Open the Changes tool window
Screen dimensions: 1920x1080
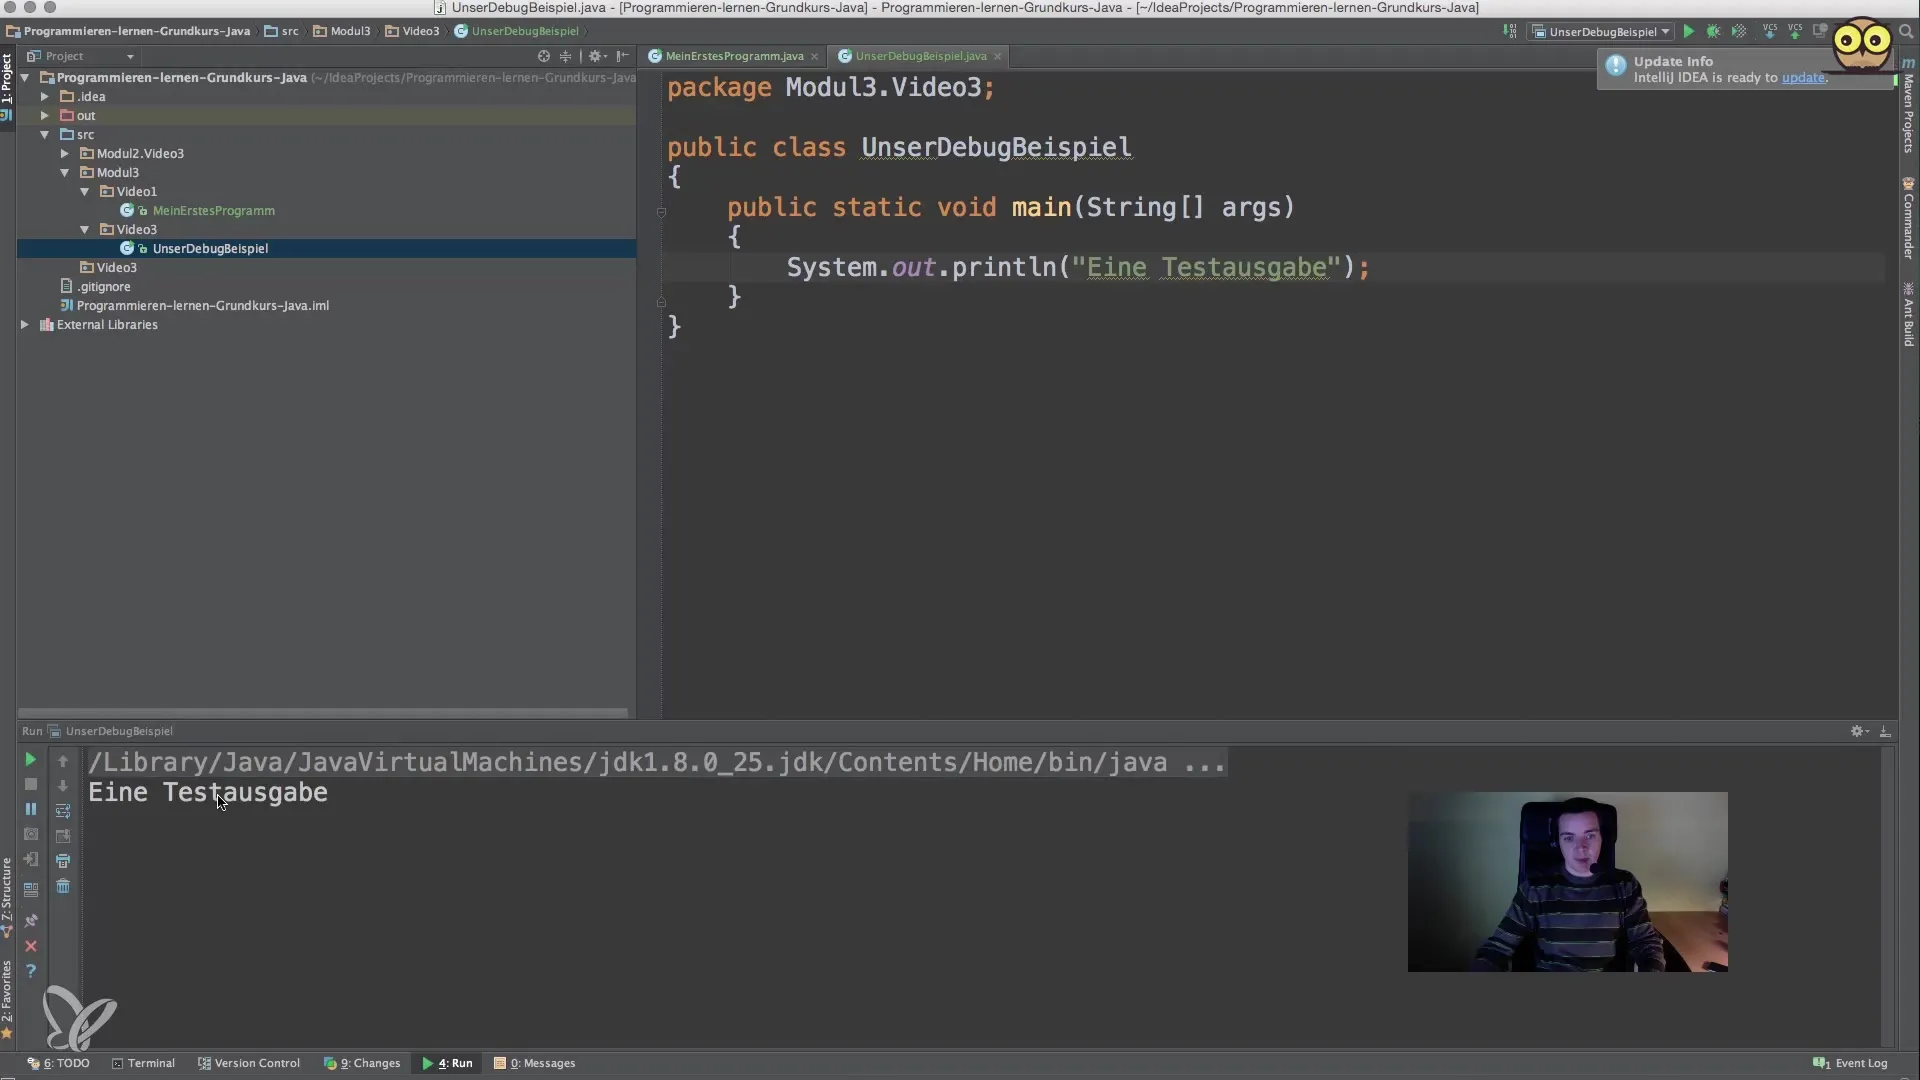pos(362,1063)
